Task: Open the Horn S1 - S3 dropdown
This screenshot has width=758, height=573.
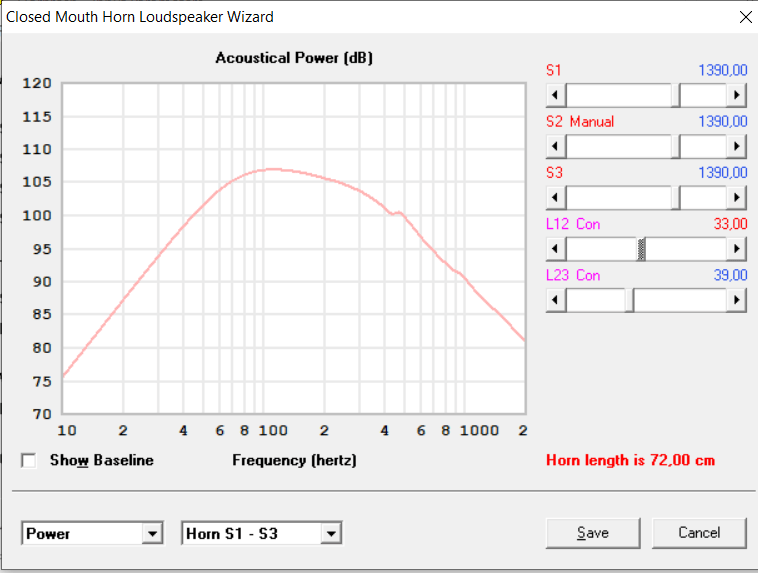Action: pos(331,533)
